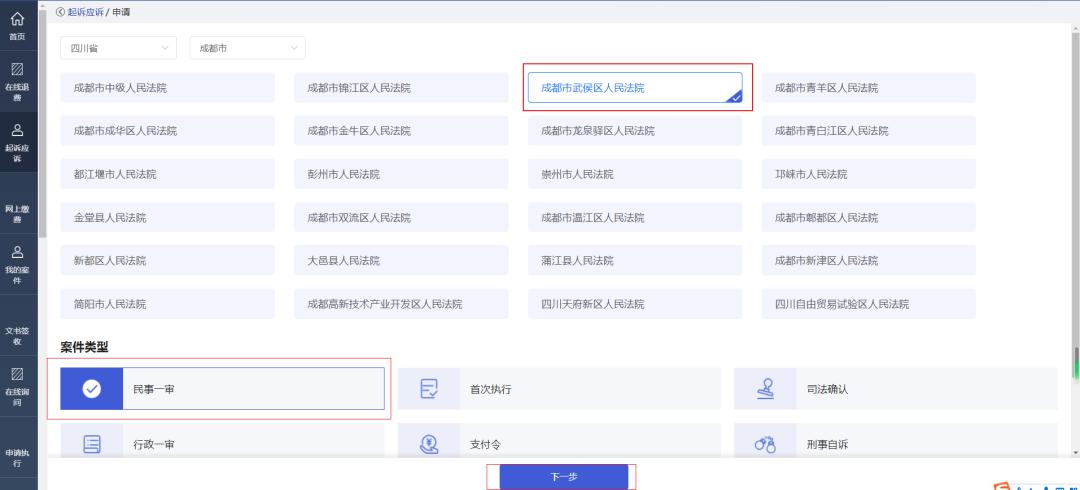Choose the 司法确认 stamp icon
This screenshot has height=490, width=1080.
(765, 389)
